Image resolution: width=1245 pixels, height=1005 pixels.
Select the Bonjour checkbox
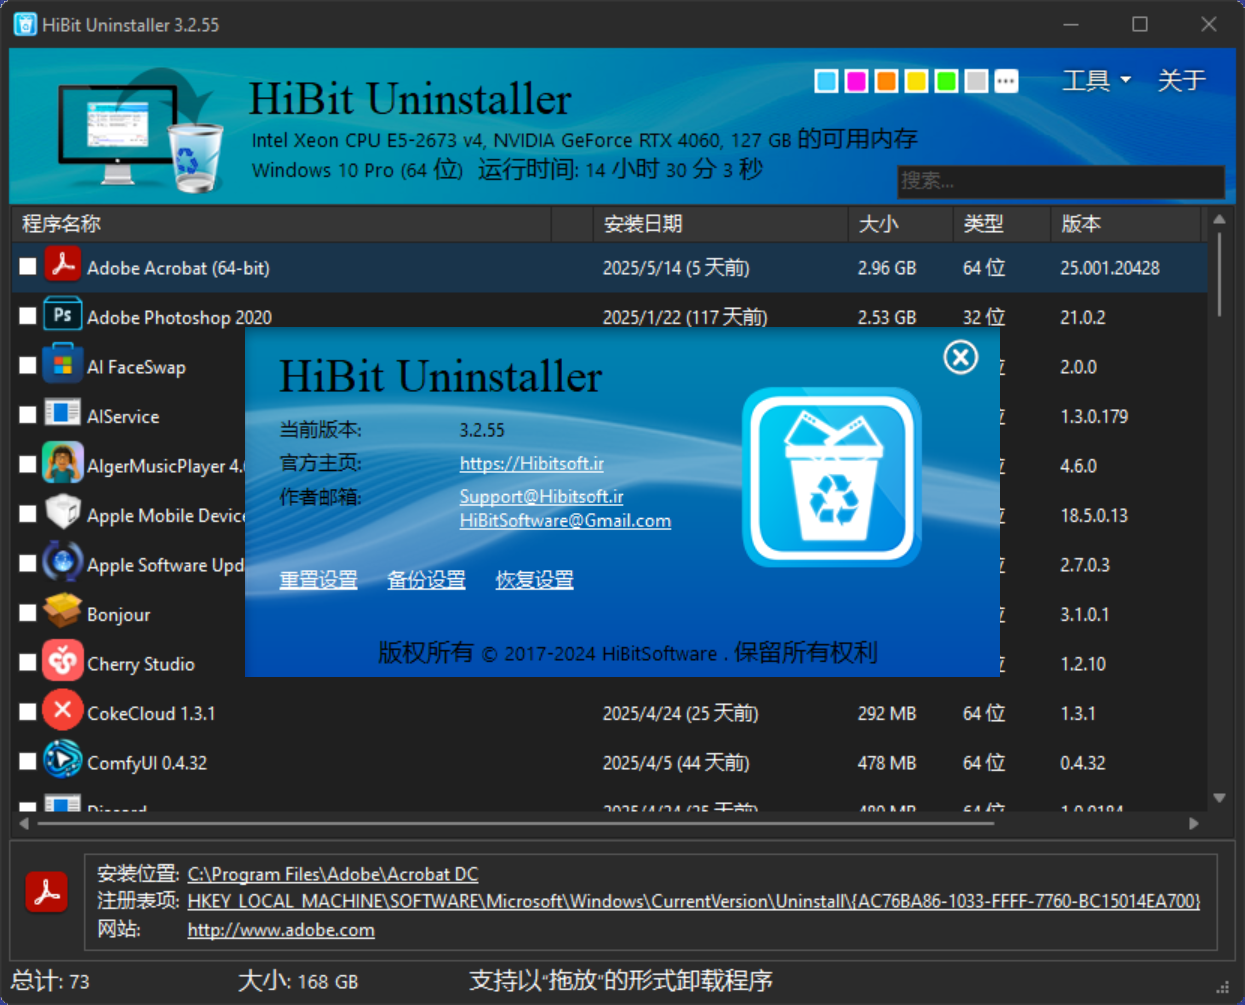click(x=28, y=613)
